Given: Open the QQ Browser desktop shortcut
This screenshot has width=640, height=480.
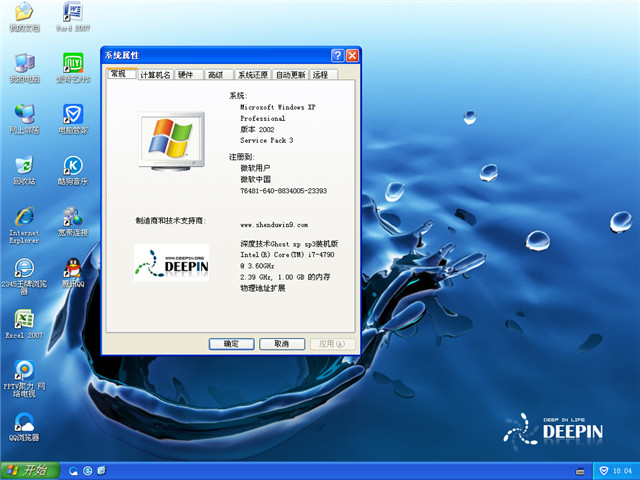Looking at the screenshot, I should point(24,427).
